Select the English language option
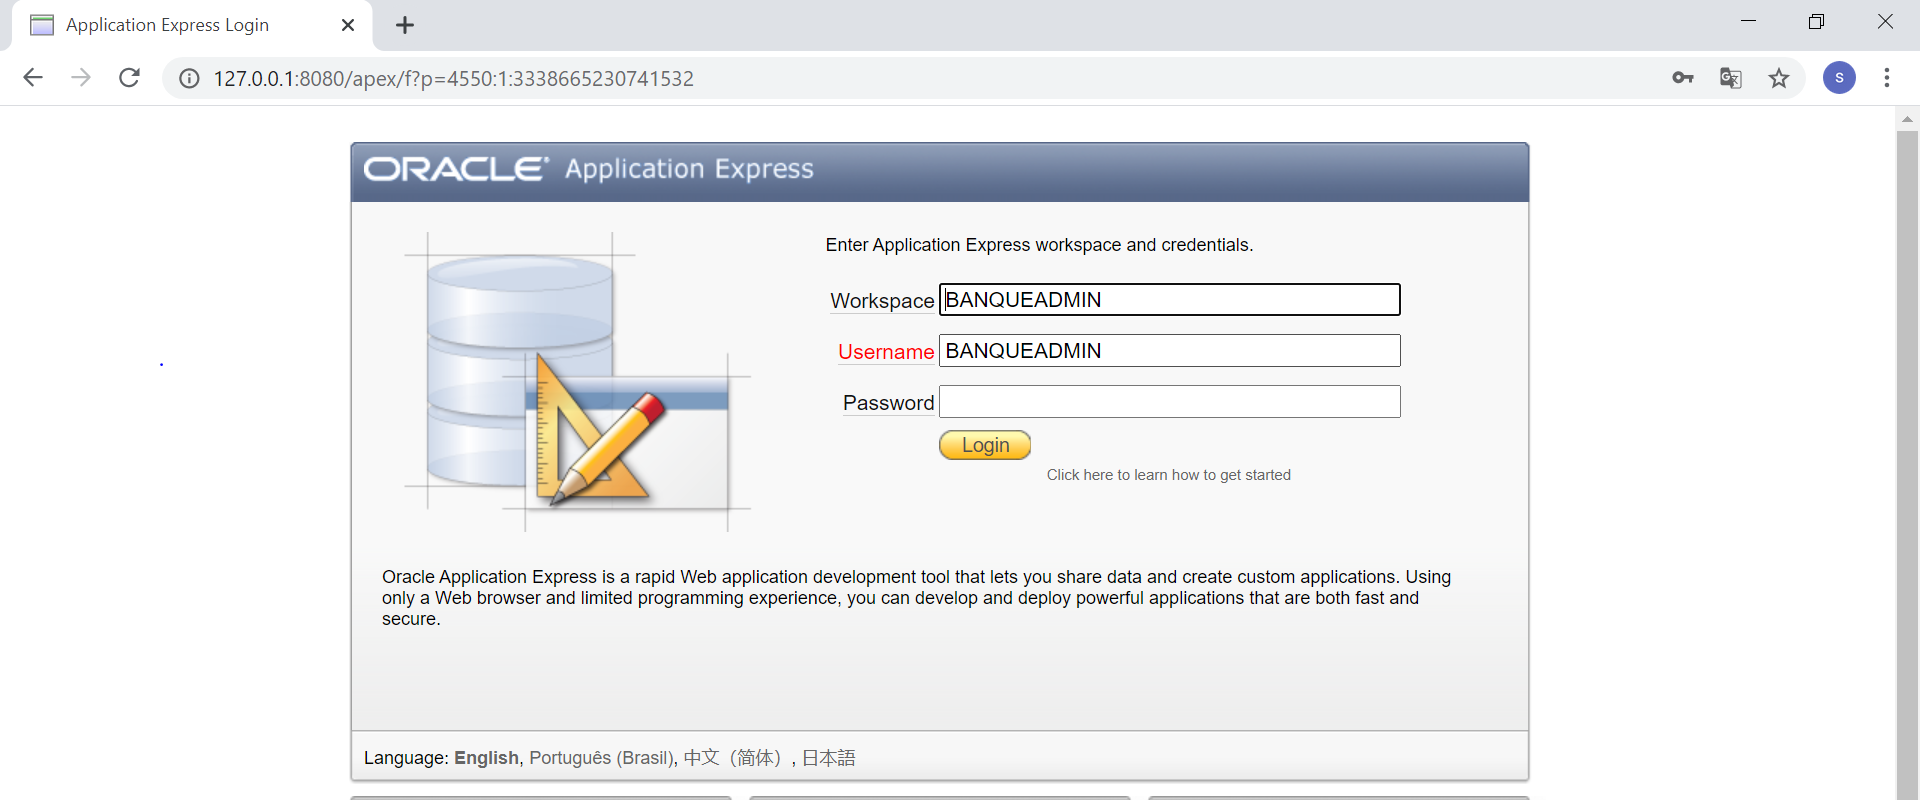Image resolution: width=1920 pixels, height=800 pixels. point(486,758)
